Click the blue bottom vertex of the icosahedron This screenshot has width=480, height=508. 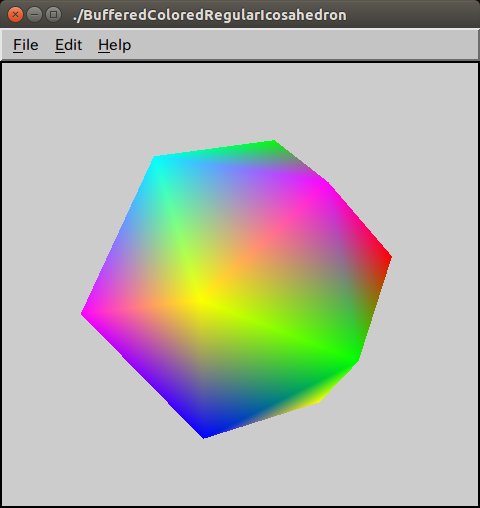[204, 435]
